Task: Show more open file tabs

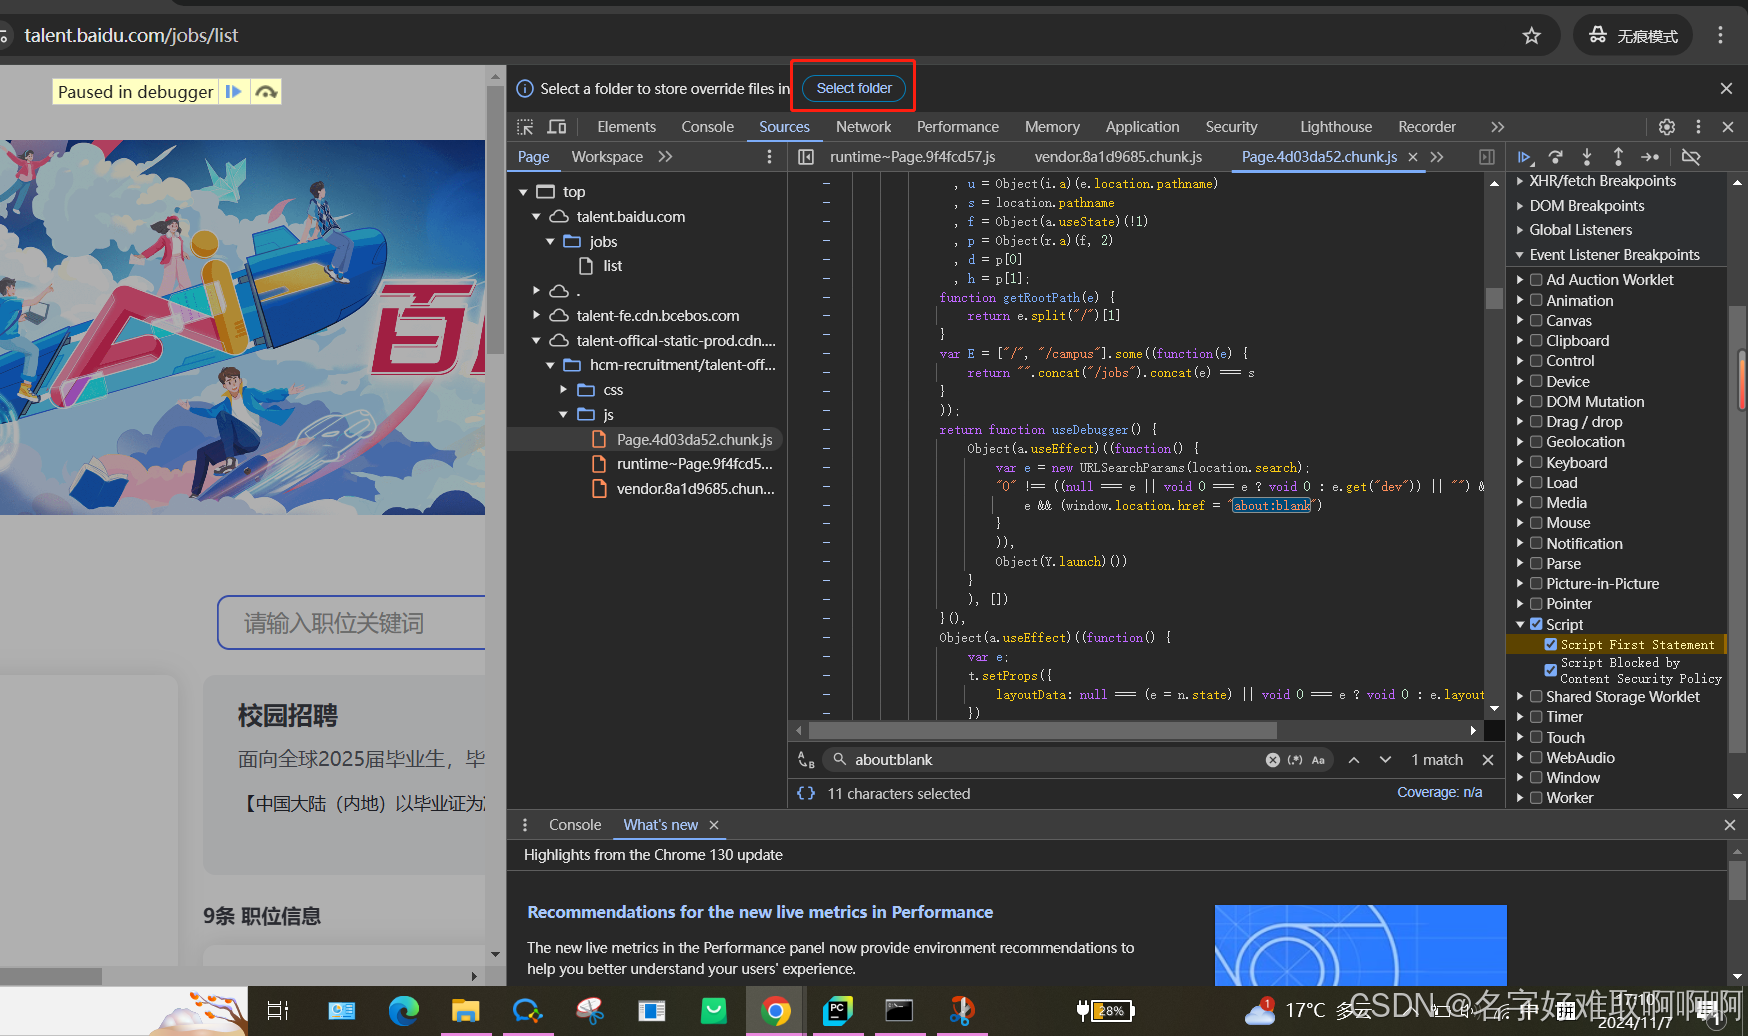Action: tap(1437, 157)
